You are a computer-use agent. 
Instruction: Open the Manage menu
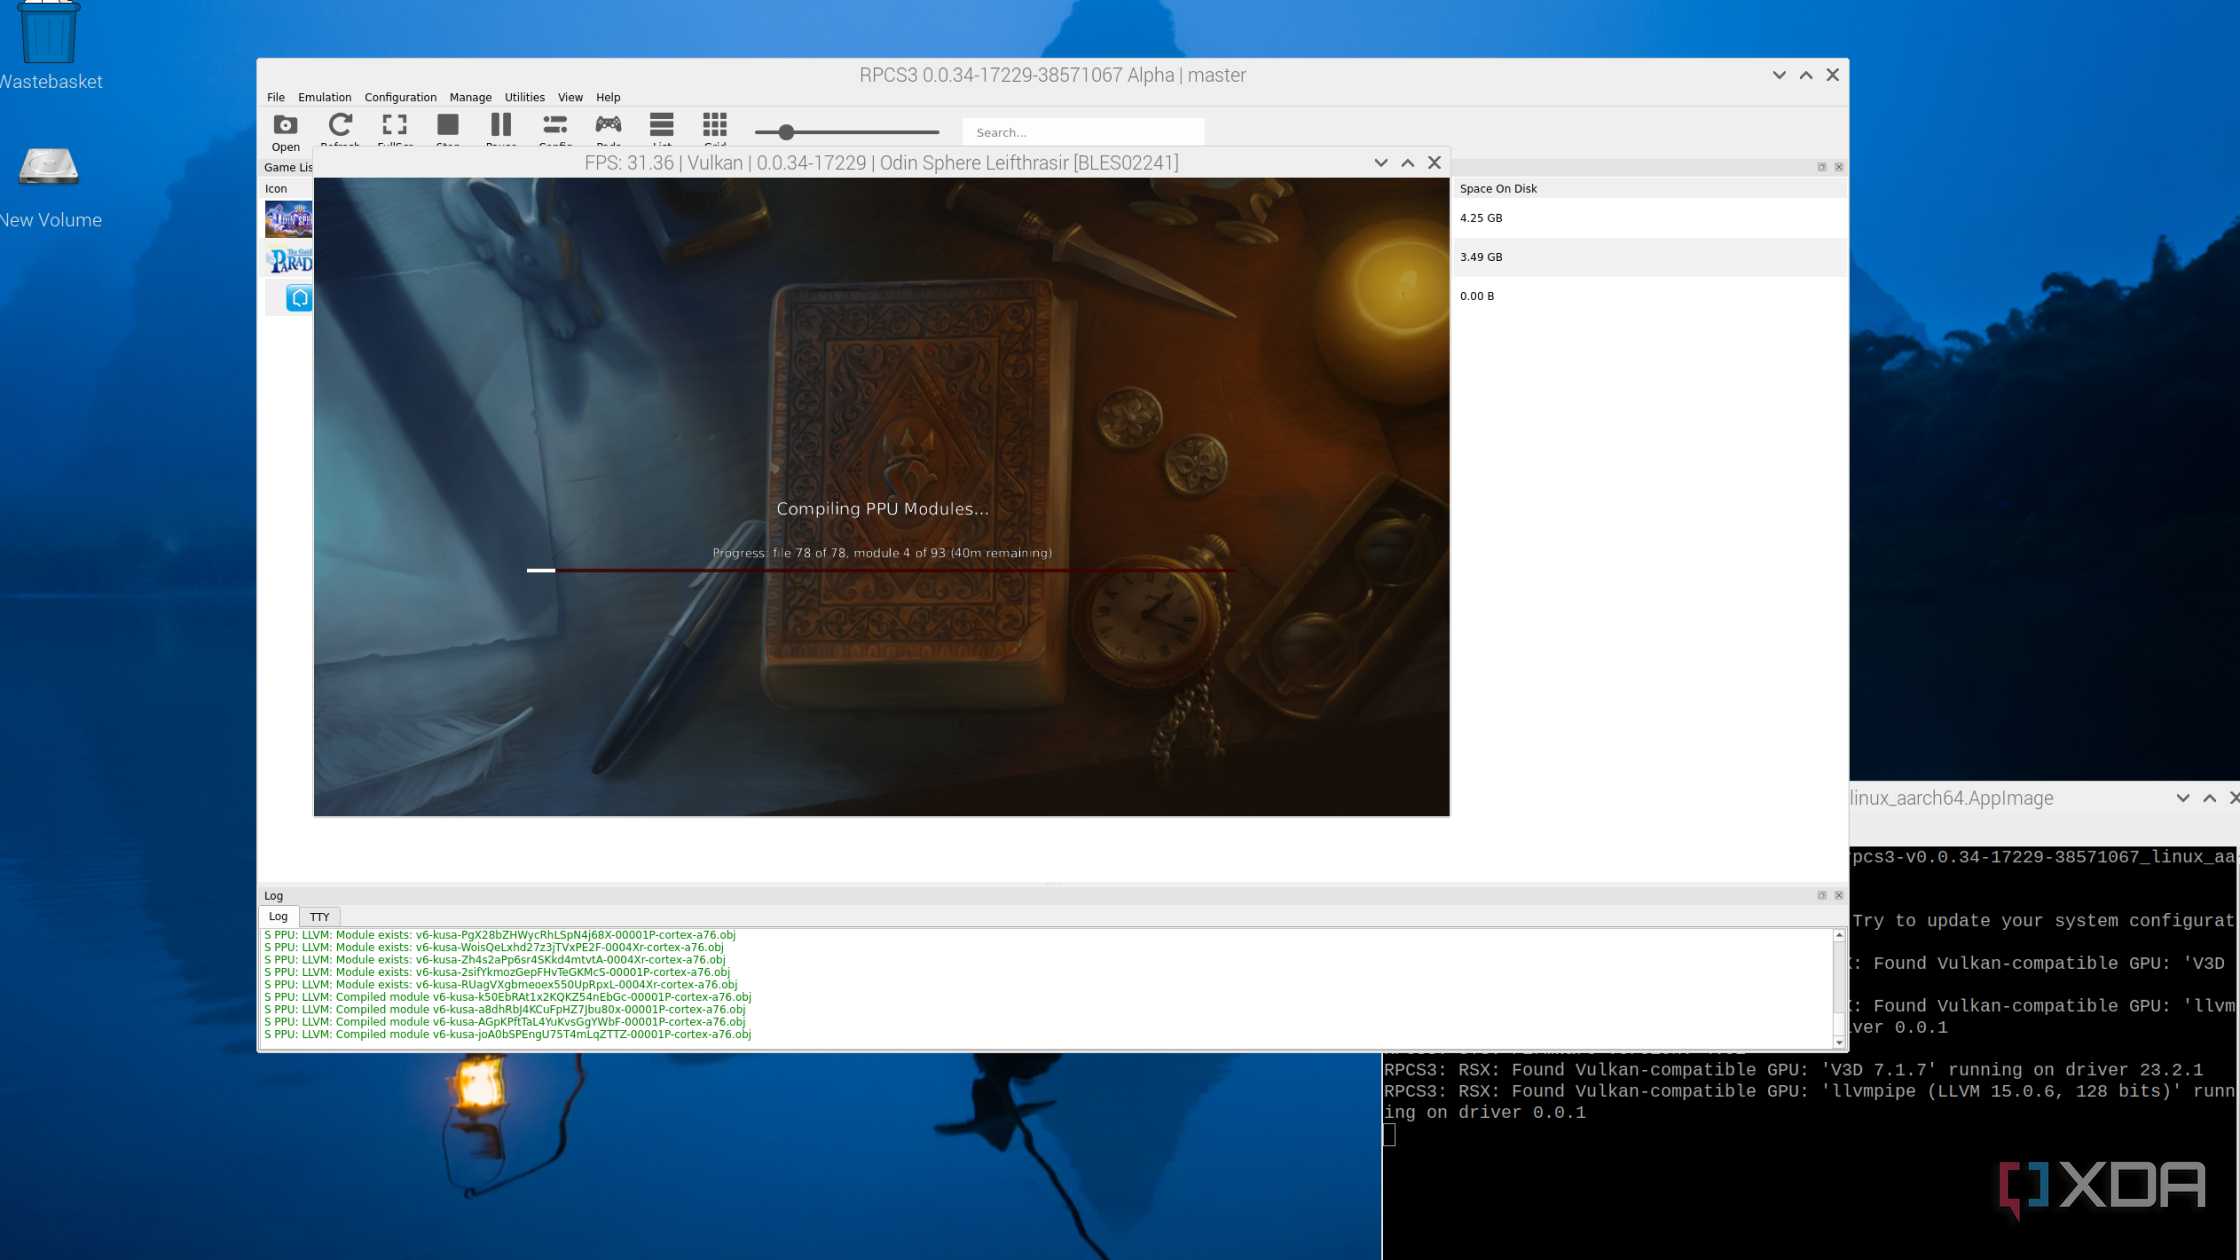click(x=470, y=97)
